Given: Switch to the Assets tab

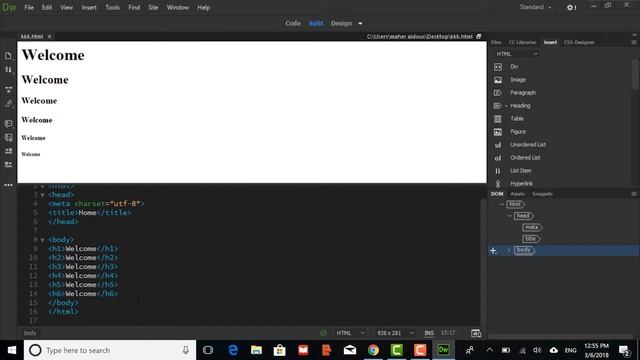Looking at the screenshot, I should [518, 194].
